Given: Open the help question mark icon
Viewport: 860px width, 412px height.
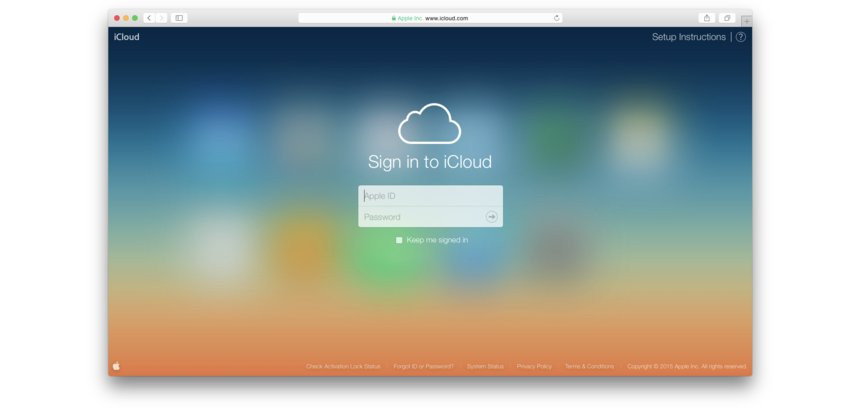Looking at the screenshot, I should tap(740, 37).
